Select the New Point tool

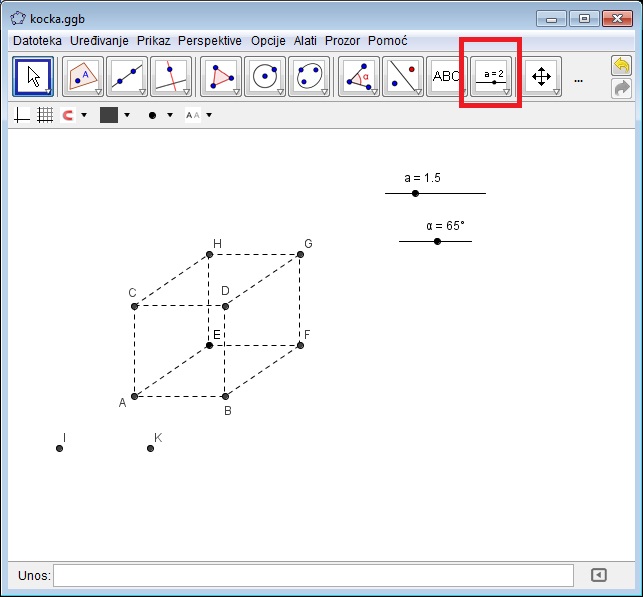(x=83, y=77)
